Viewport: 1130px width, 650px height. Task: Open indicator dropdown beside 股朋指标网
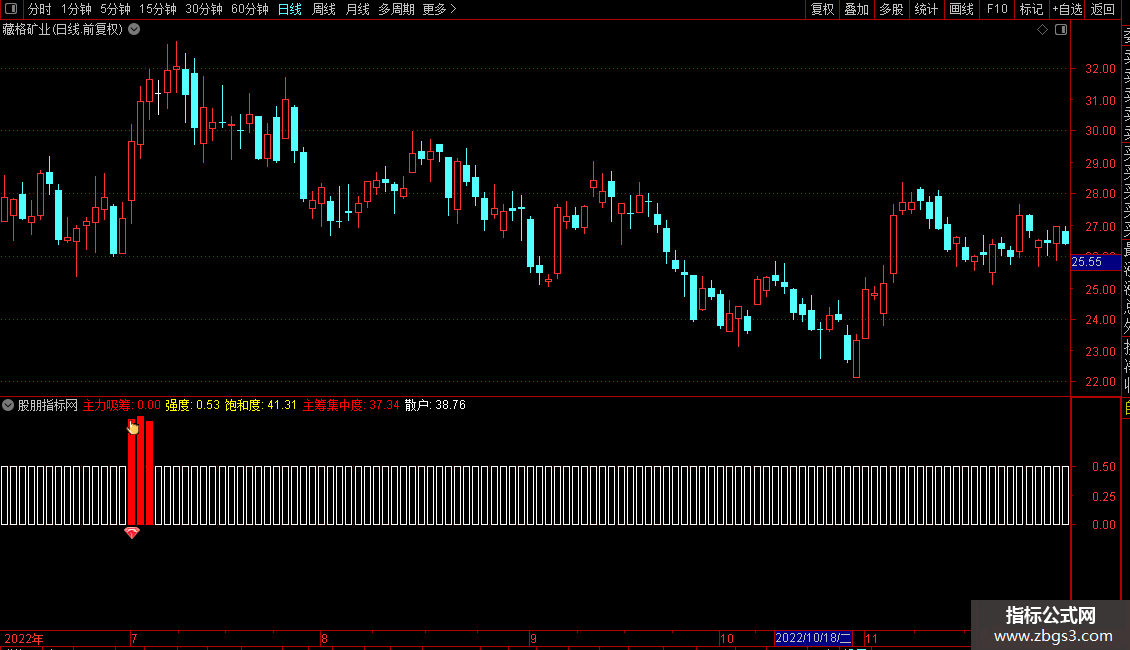pyautogui.click(x=8, y=405)
